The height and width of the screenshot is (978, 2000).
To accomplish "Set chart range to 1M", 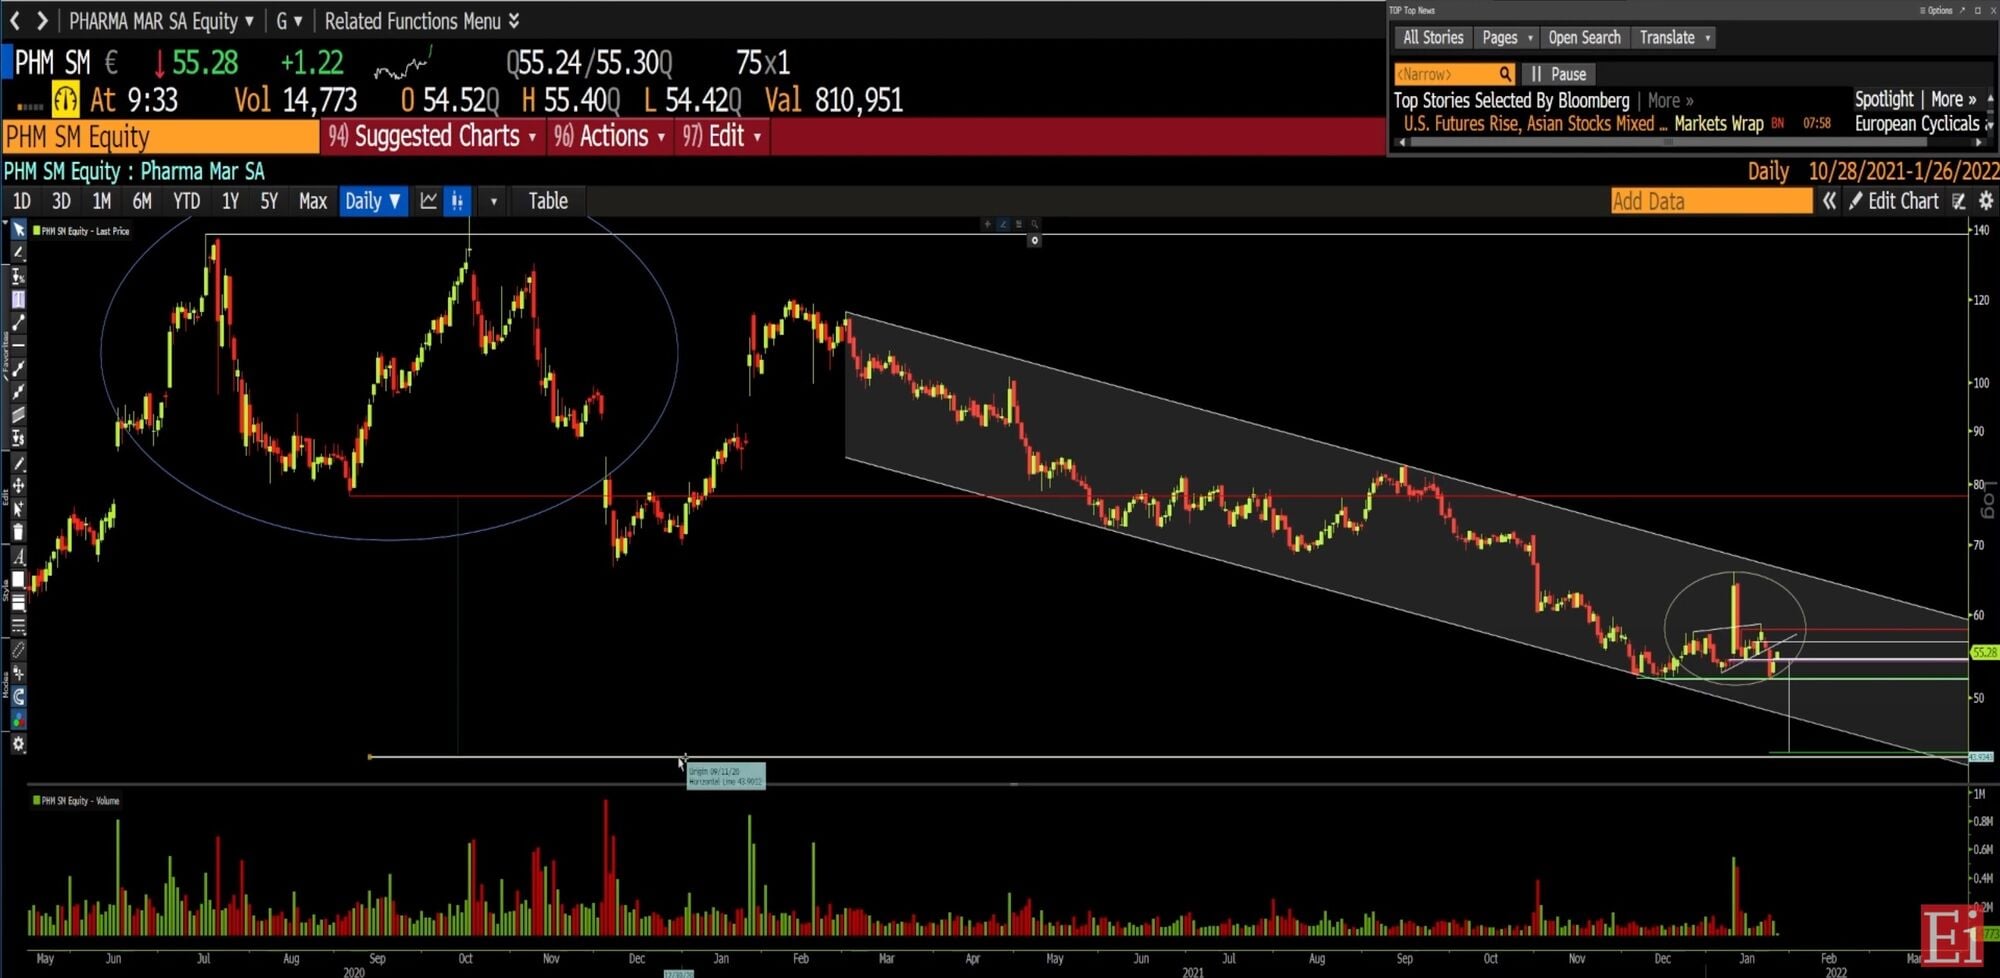I will point(101,201).
